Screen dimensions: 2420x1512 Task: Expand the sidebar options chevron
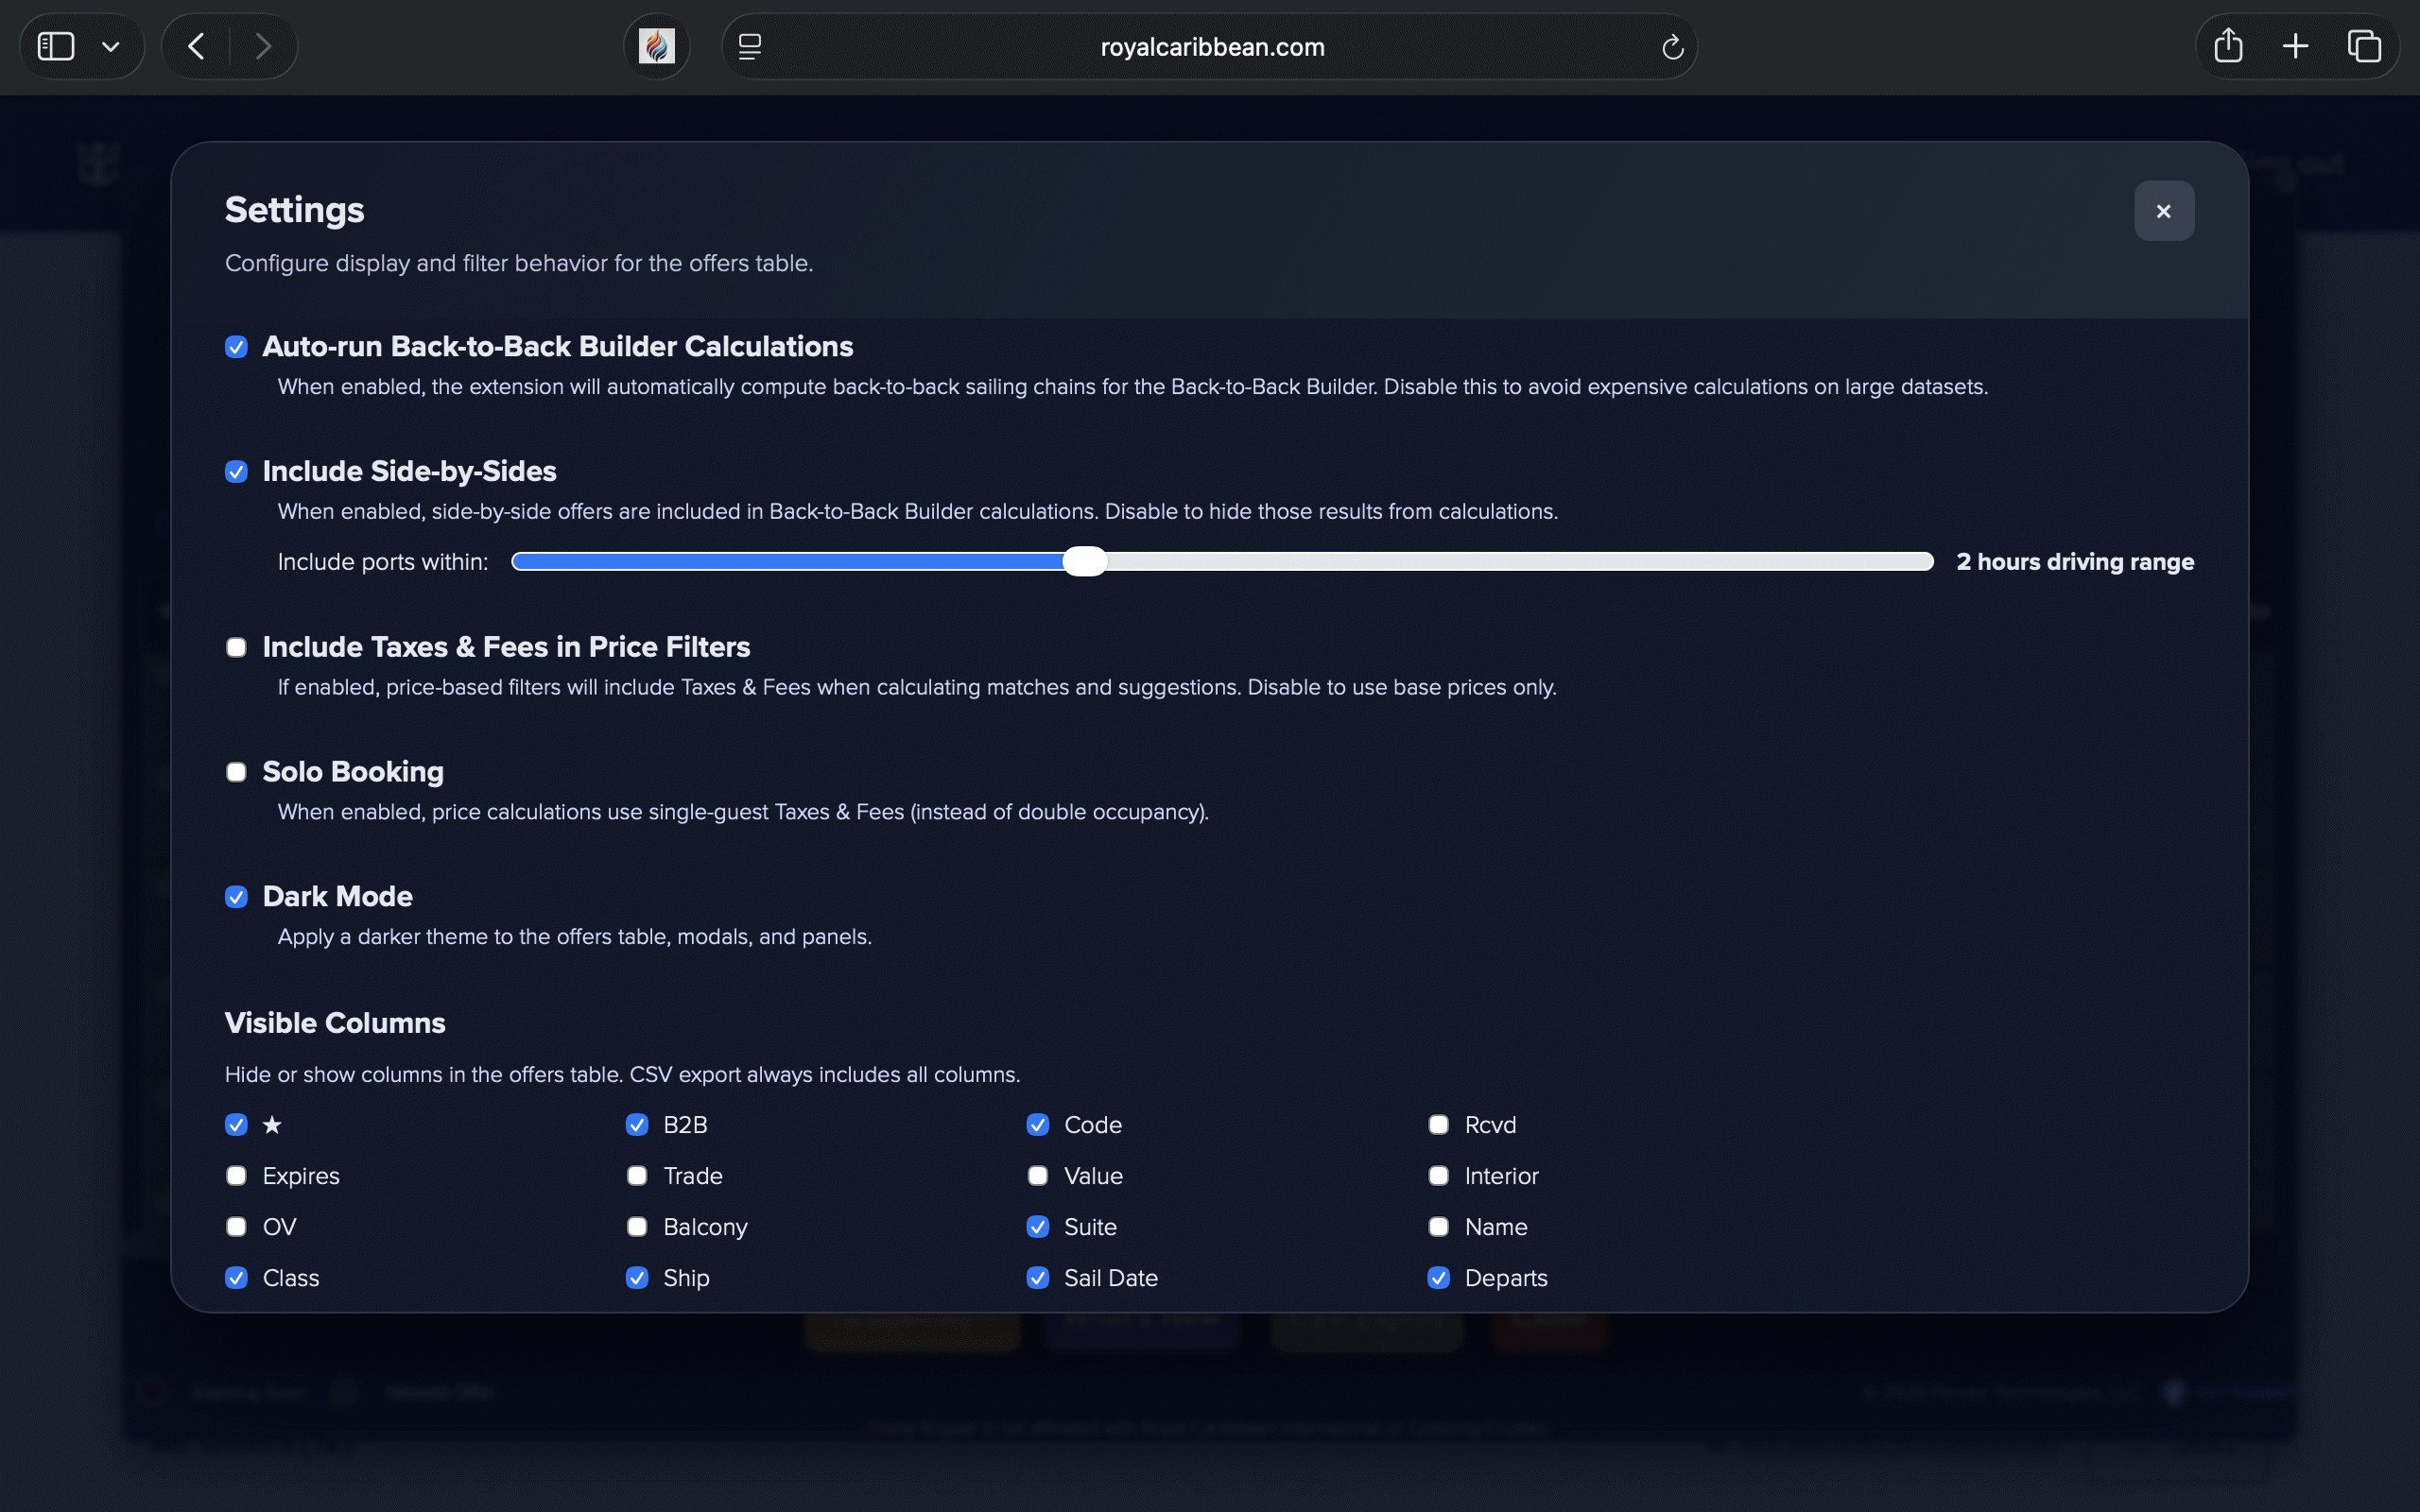click(x=112, y=45)
